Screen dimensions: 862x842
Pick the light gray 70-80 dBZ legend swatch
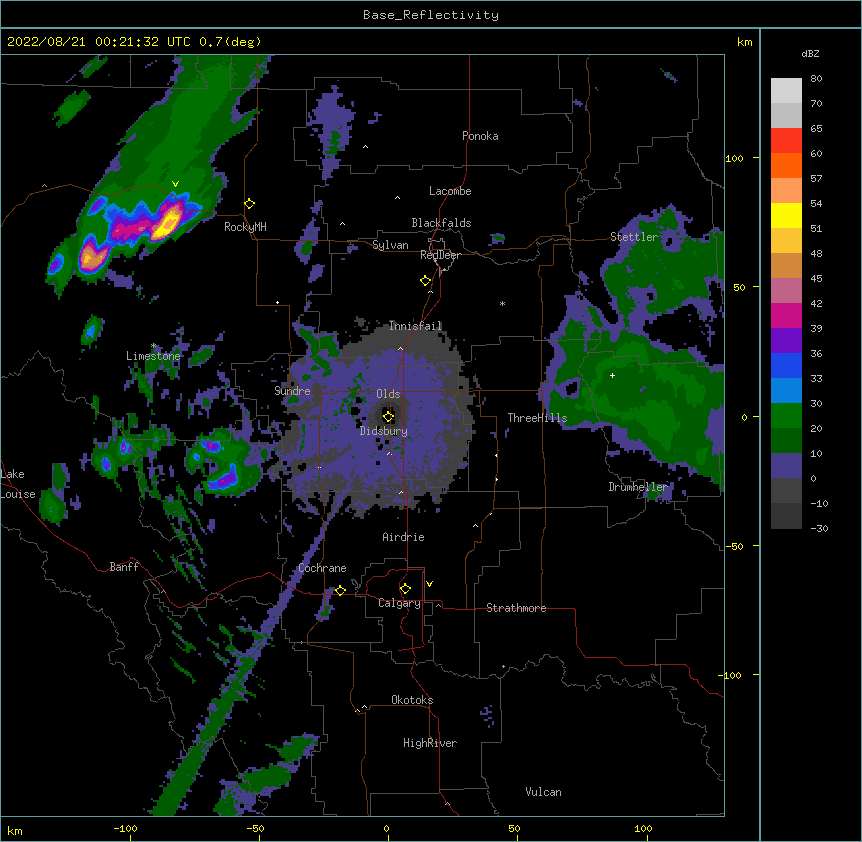point(786,91)
